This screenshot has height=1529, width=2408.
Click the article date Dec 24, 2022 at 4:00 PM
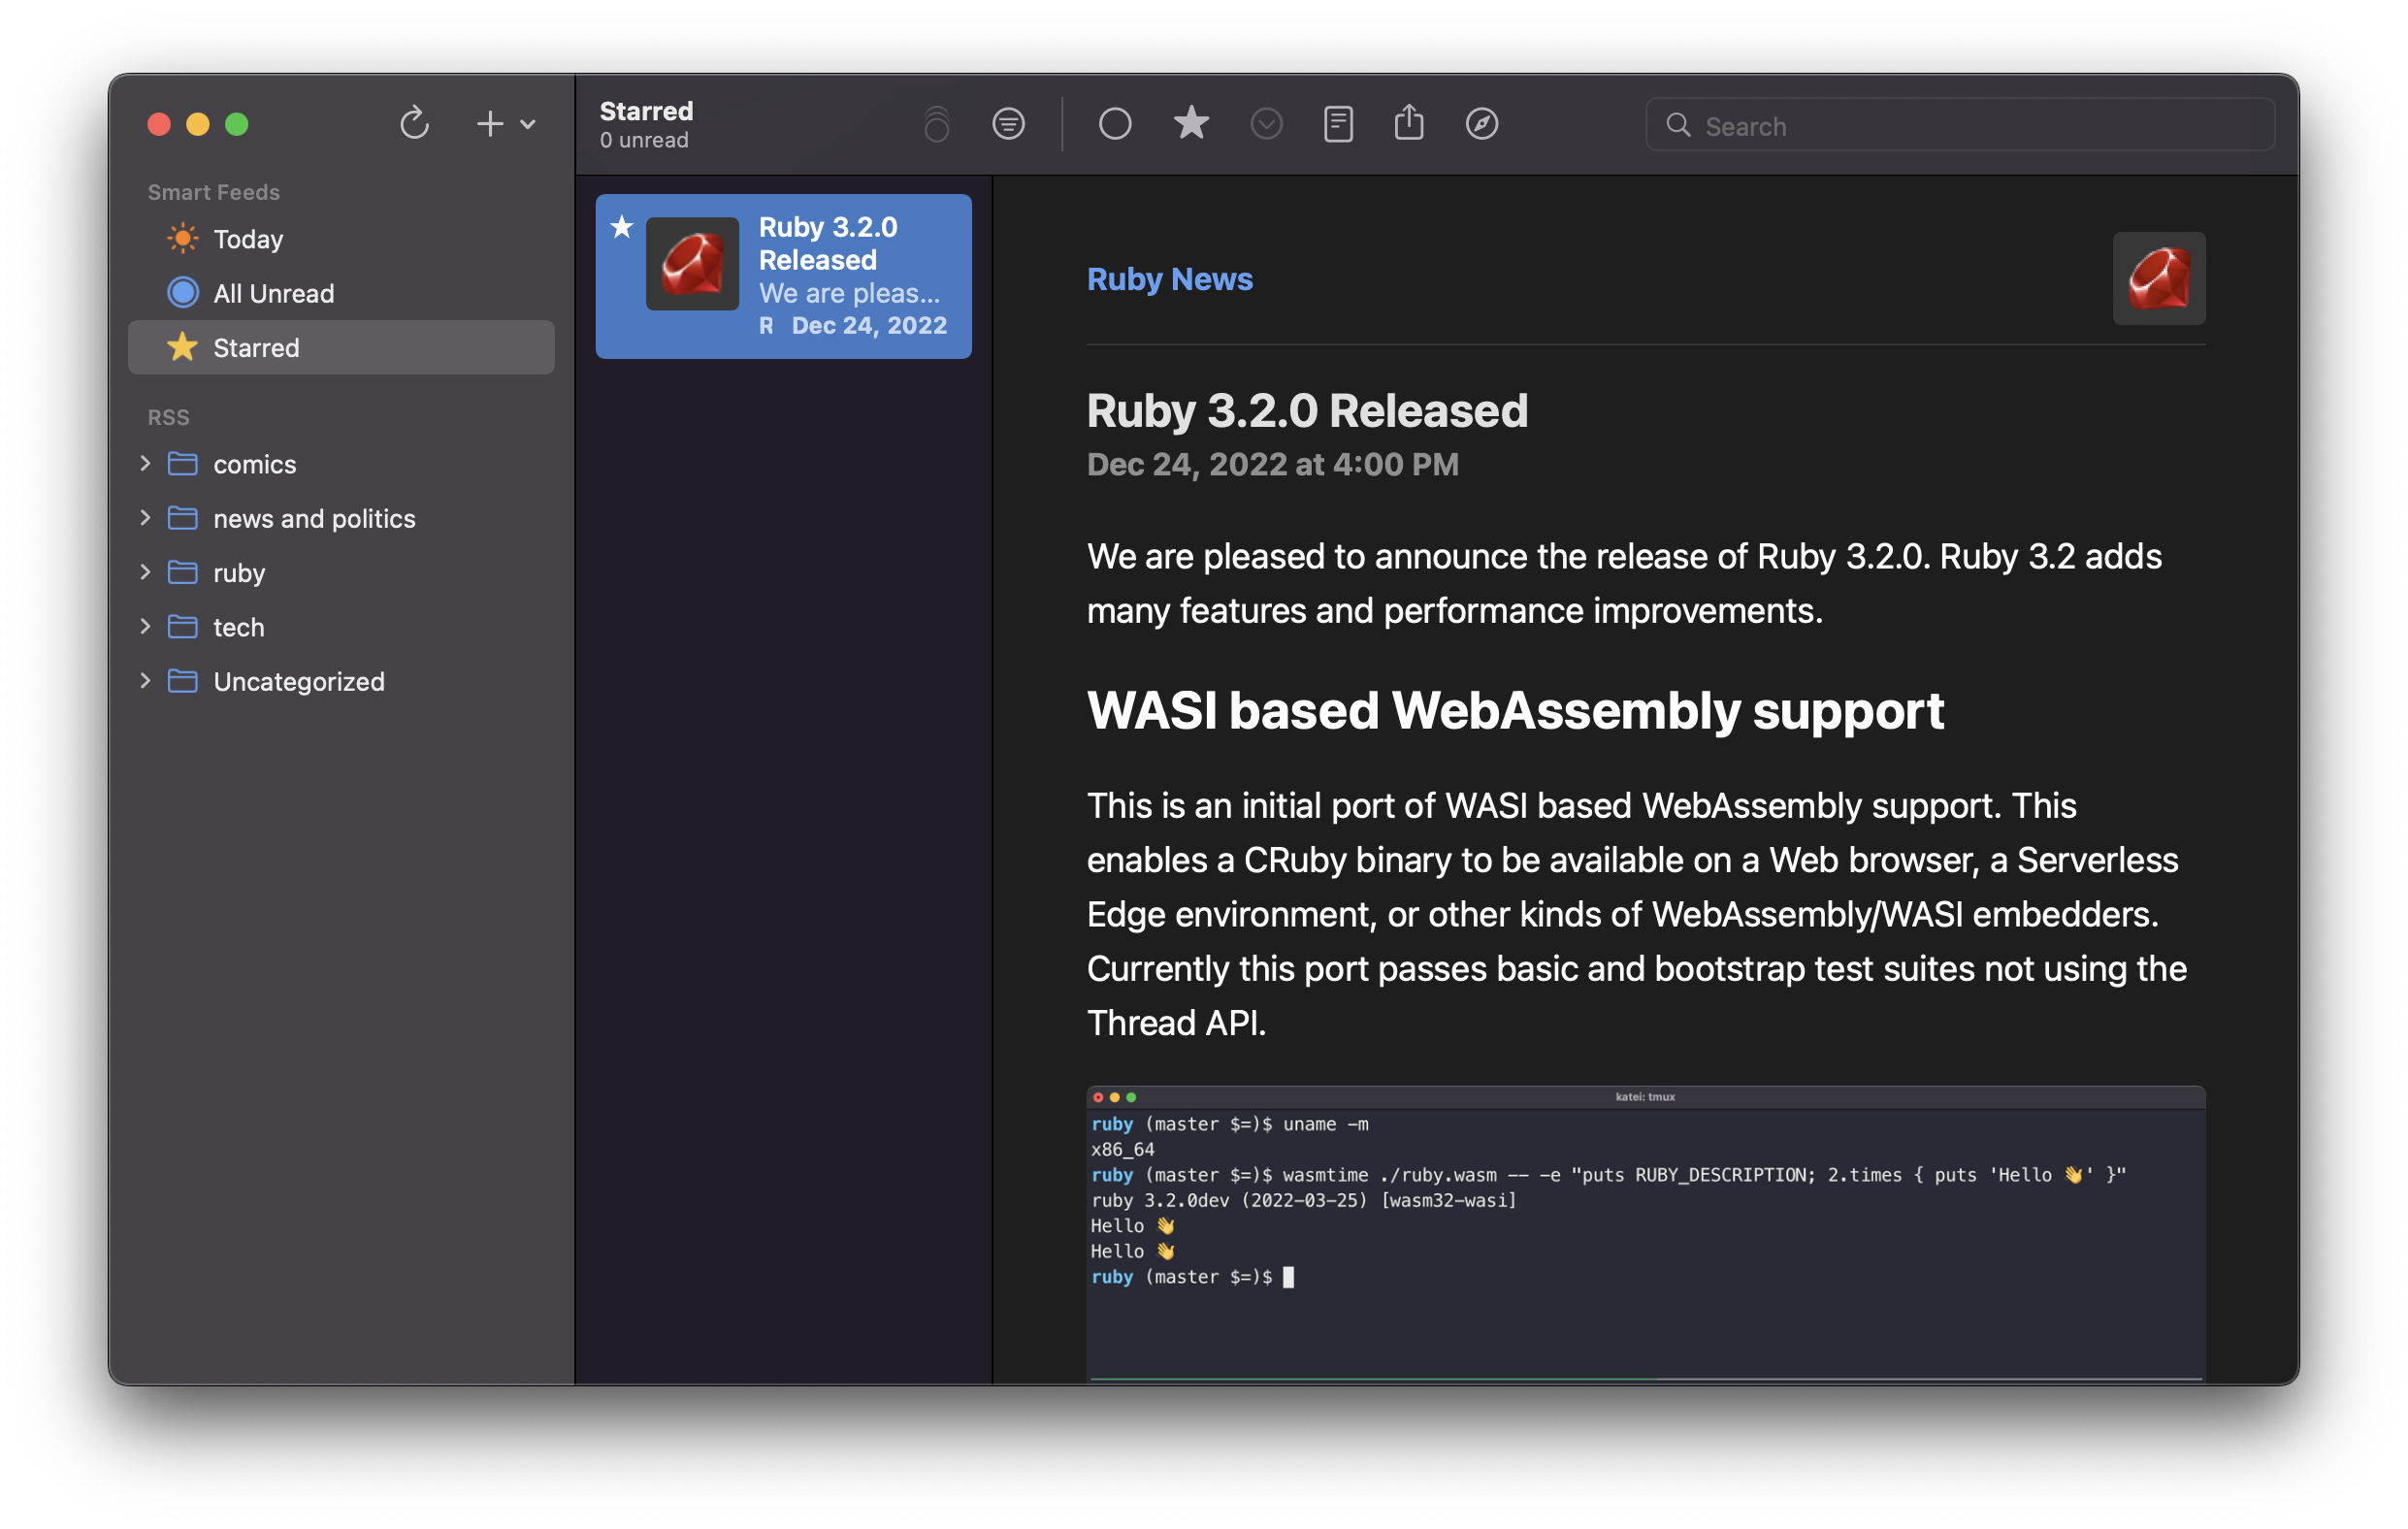pos(1272,464)
